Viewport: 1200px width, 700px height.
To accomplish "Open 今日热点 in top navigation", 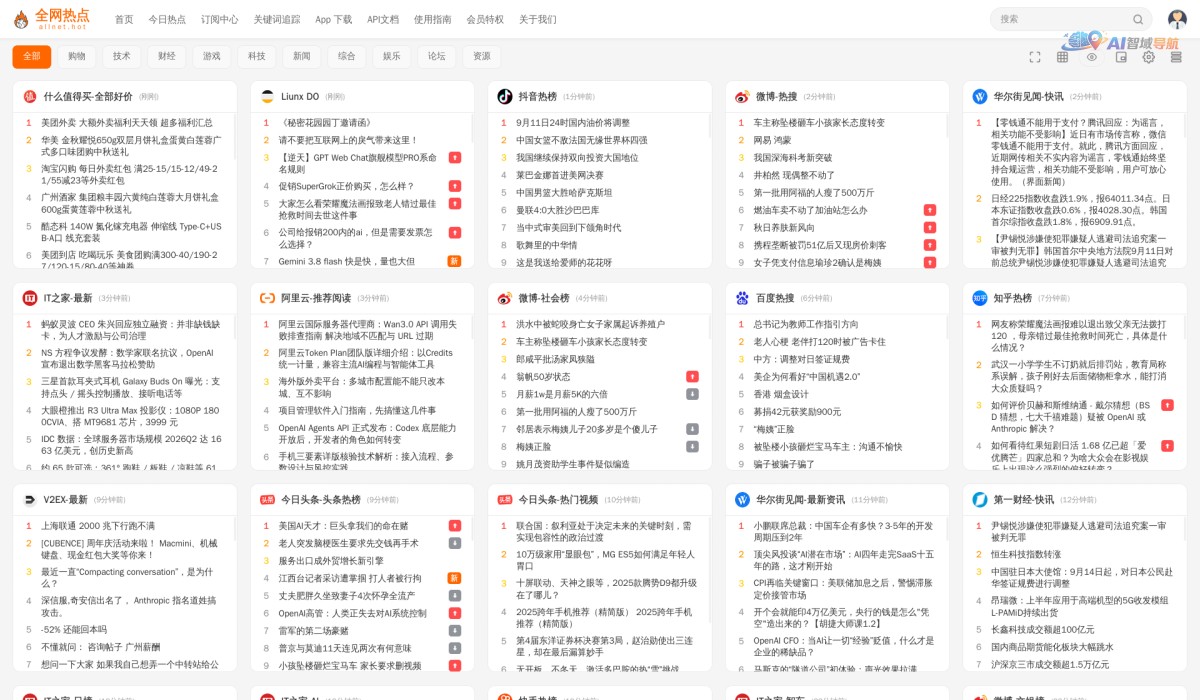I will pos(167,19).
